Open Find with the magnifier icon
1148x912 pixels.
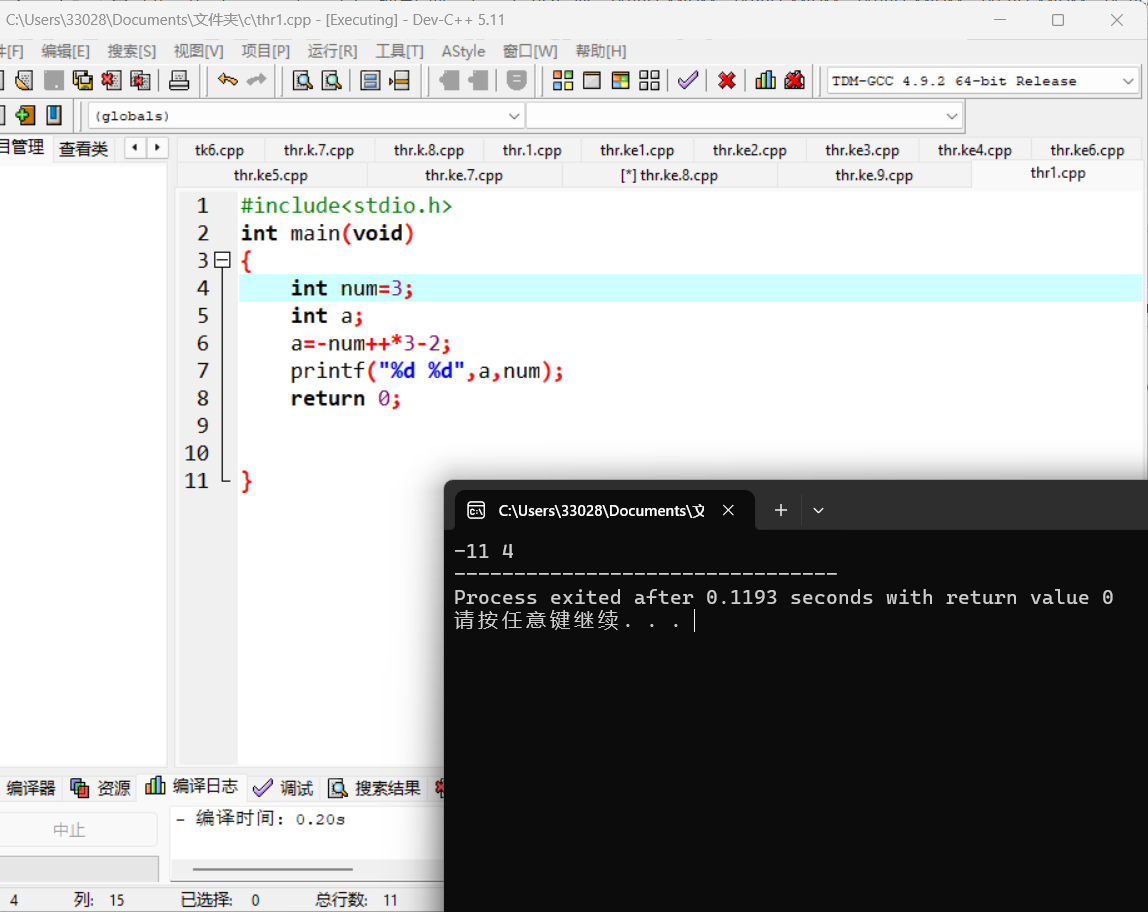(x=302, y=81)
